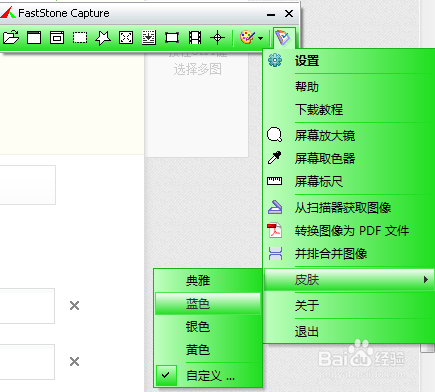Select Capture Scrolling Window tool

click(x=149, y=37)
